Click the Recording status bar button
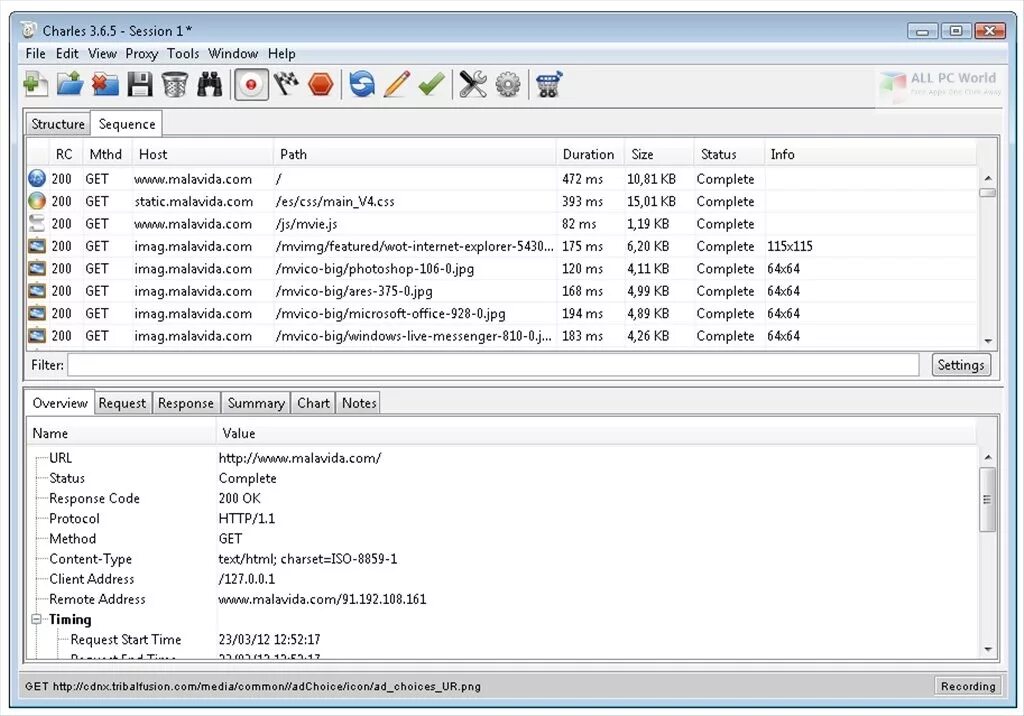 click(968, 686)
